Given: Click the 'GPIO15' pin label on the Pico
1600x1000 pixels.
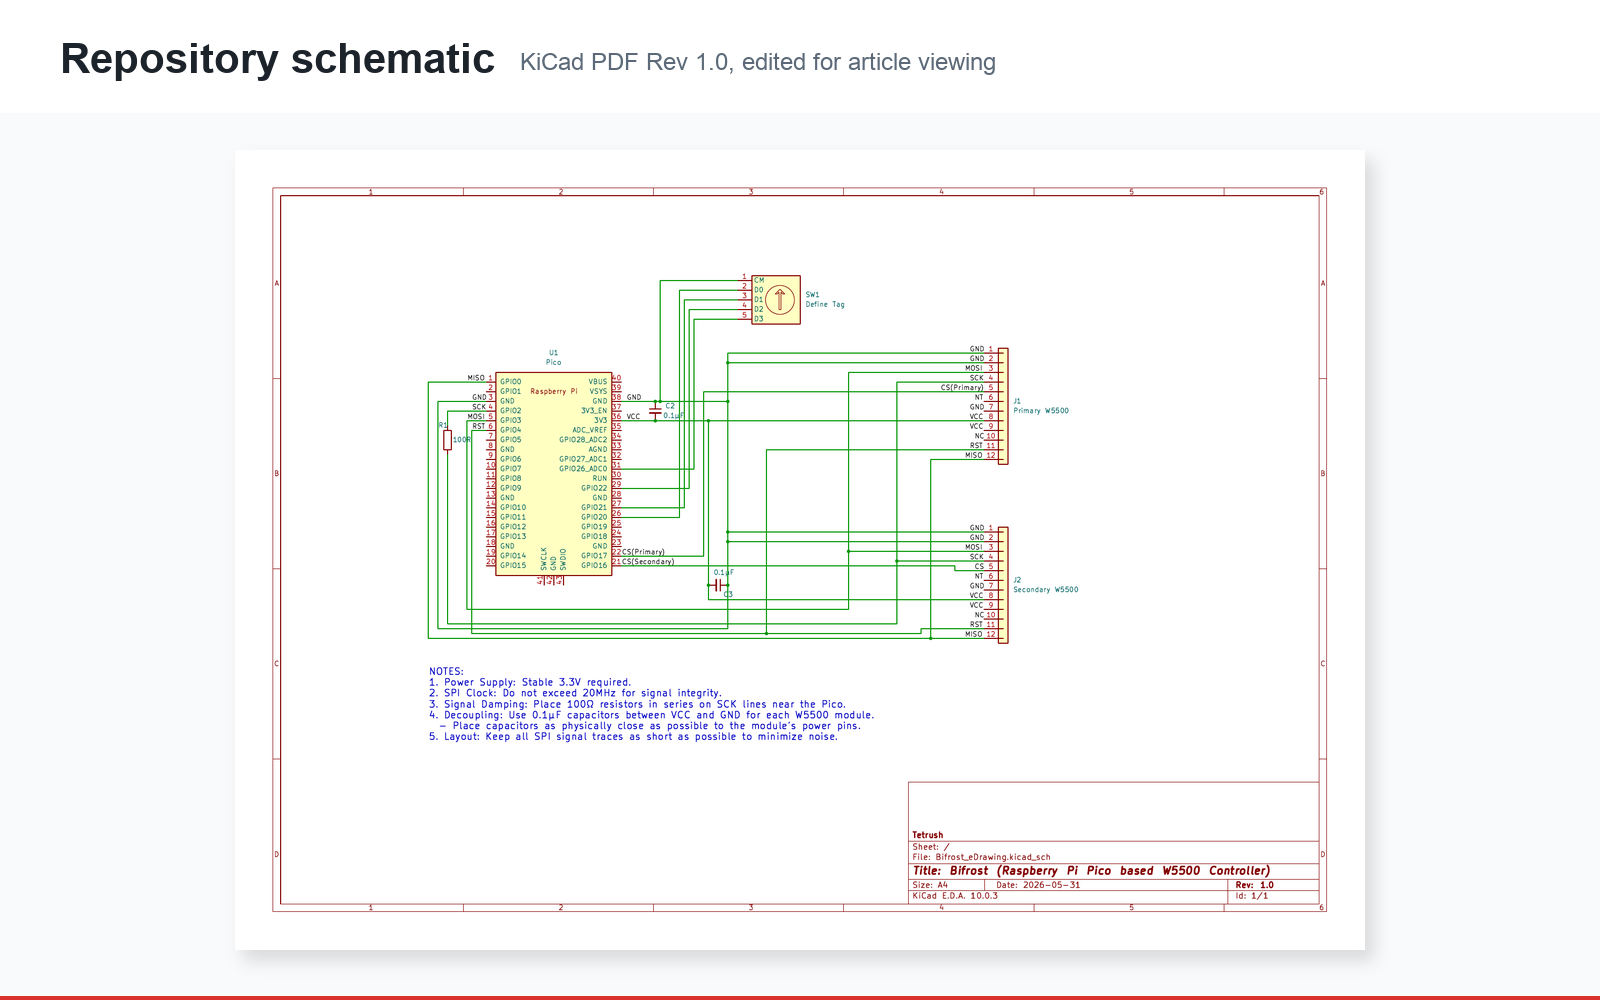Looking at the screenshot, I should (513, 566).
